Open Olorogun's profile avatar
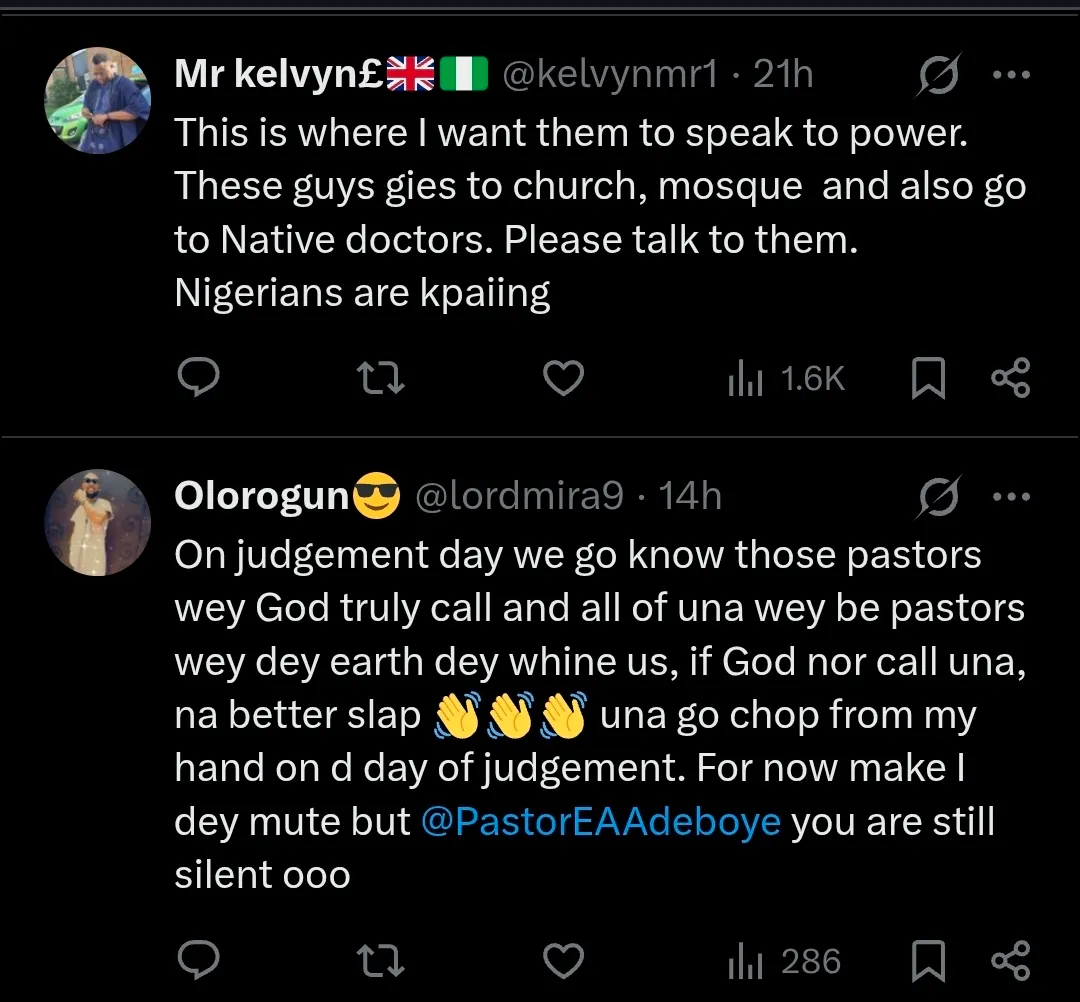The width and height of the screenshot is (1080, 1002). click(98, 522)
